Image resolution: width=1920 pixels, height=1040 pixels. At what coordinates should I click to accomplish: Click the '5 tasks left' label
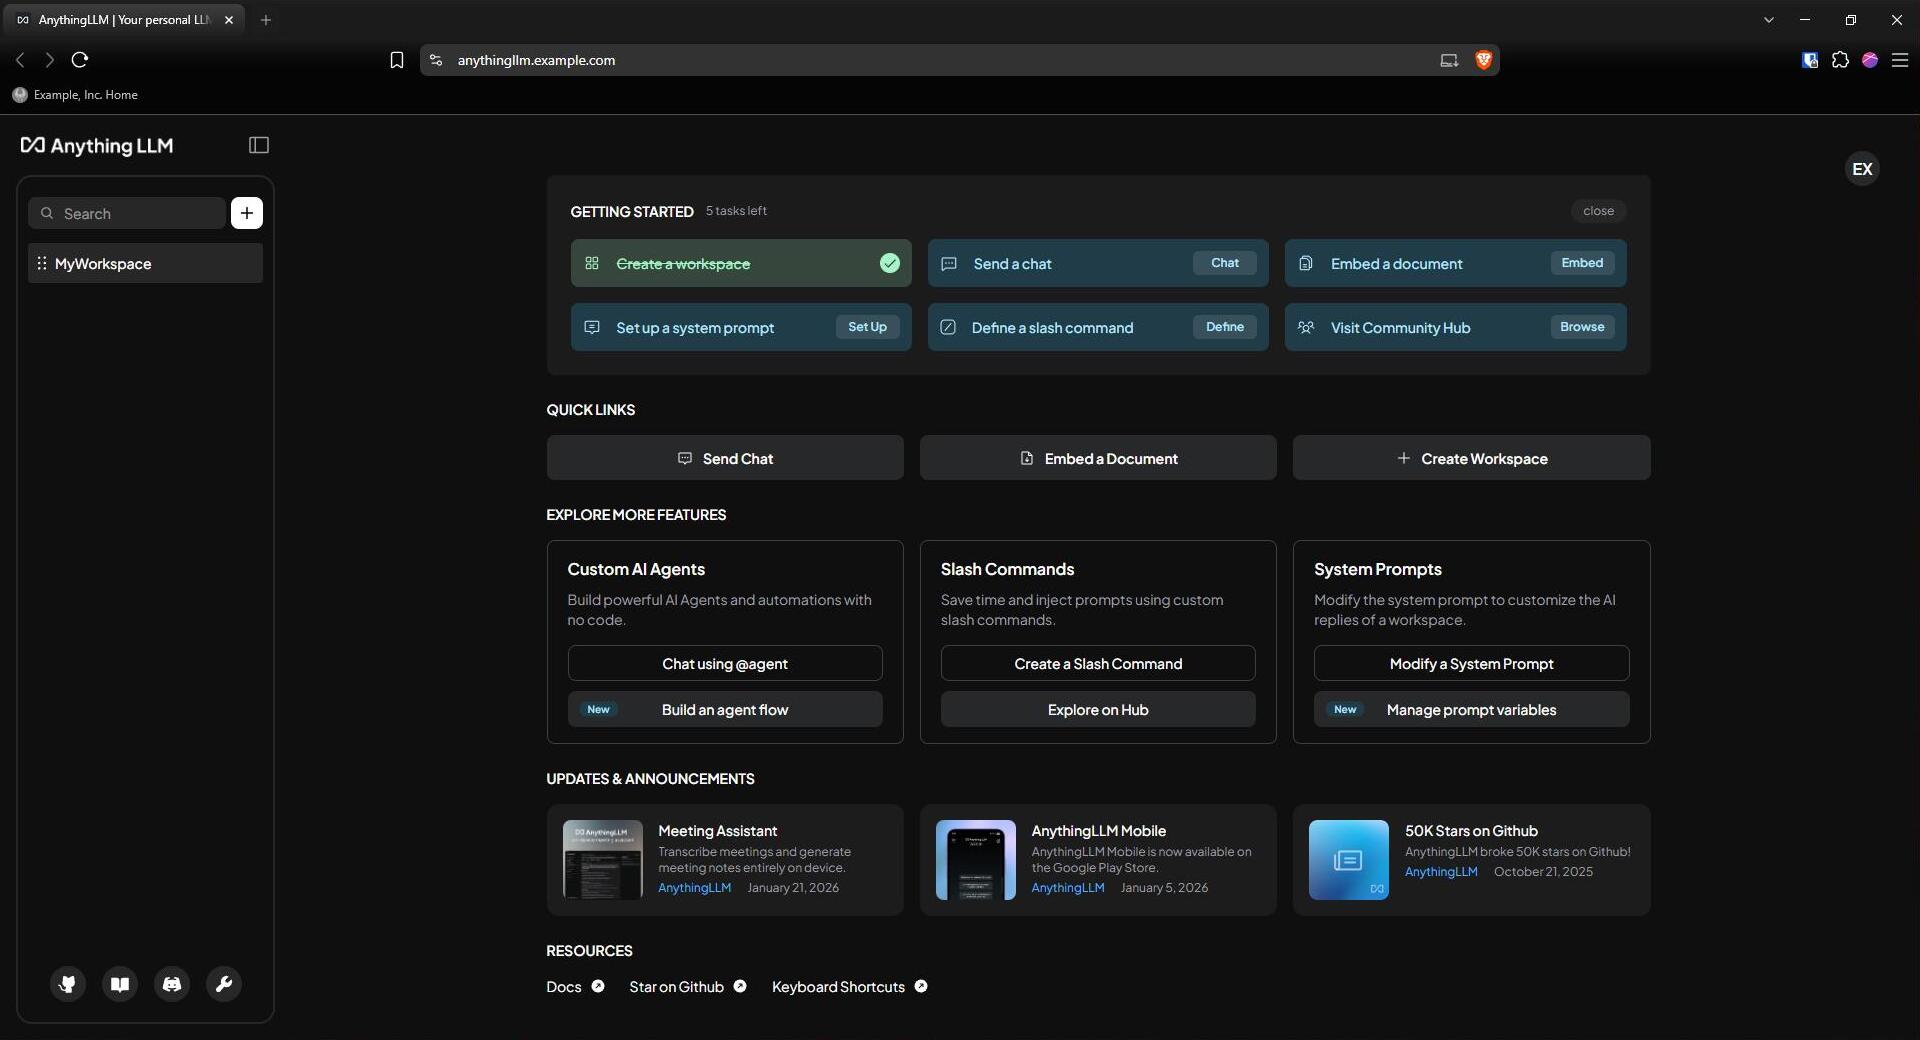736,211
